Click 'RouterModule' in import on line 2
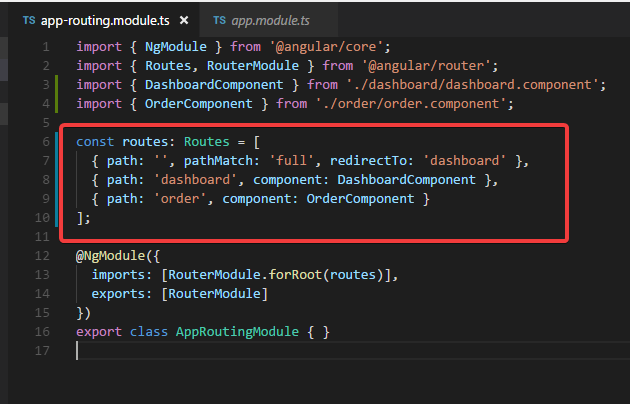This screenshot has height=404, width=630. pyautogui.click(x=252, y=66)
